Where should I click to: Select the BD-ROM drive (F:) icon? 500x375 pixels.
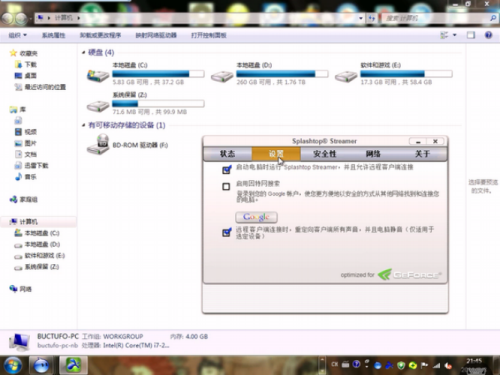[x=98, y=144]
